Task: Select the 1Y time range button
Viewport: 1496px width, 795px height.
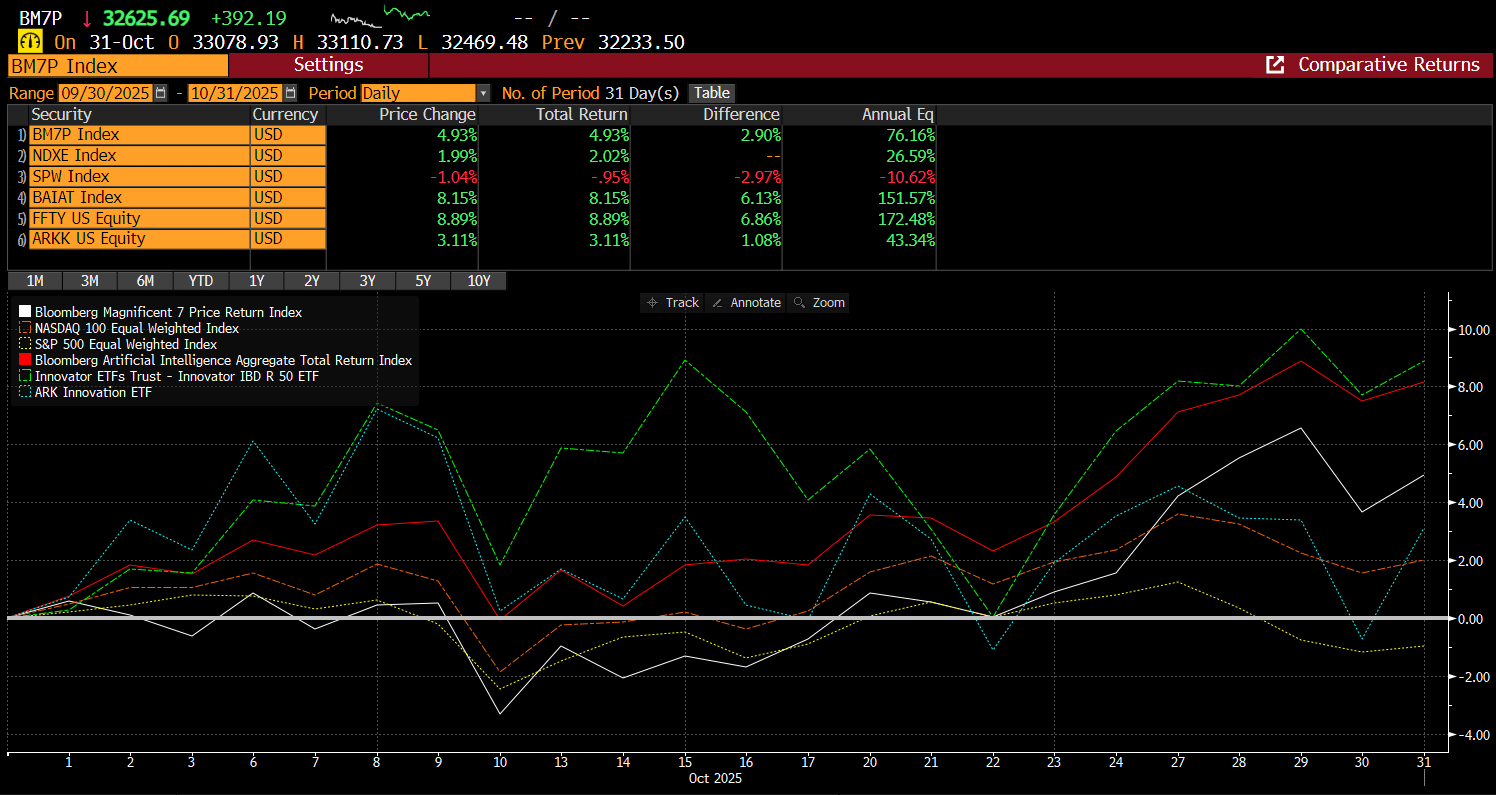Action: click(x=256, y=281)
